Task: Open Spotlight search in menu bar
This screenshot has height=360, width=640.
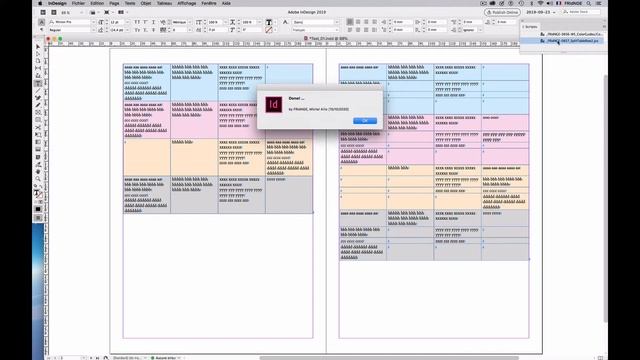Action: pyautogui.click(x=589, y=3)
